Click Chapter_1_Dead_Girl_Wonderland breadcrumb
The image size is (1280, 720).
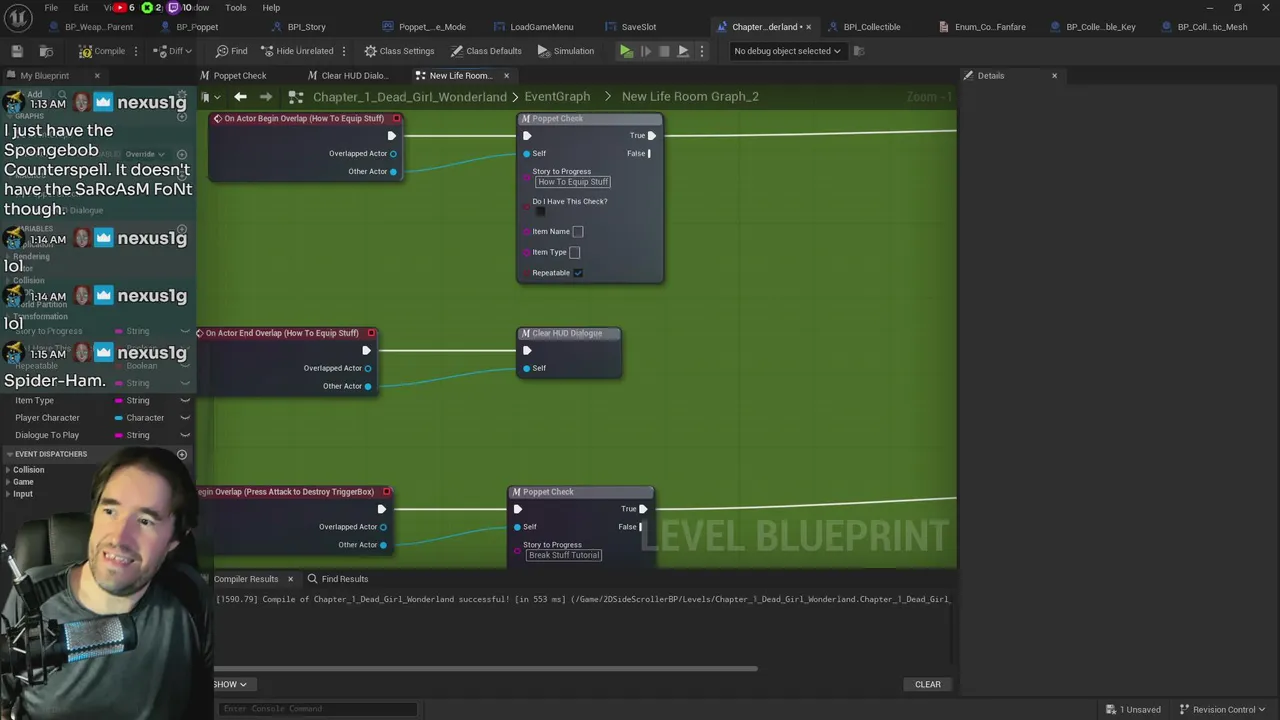pos(410,96)
